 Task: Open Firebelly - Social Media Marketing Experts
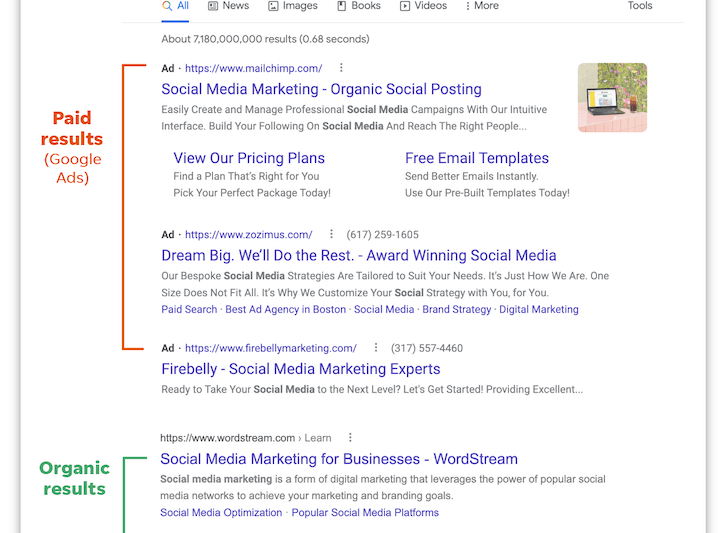301,369
